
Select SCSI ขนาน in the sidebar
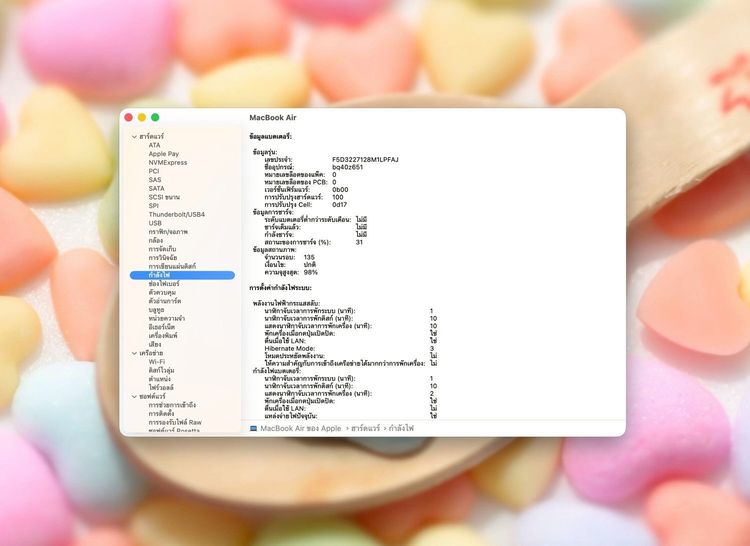[164, 197]
